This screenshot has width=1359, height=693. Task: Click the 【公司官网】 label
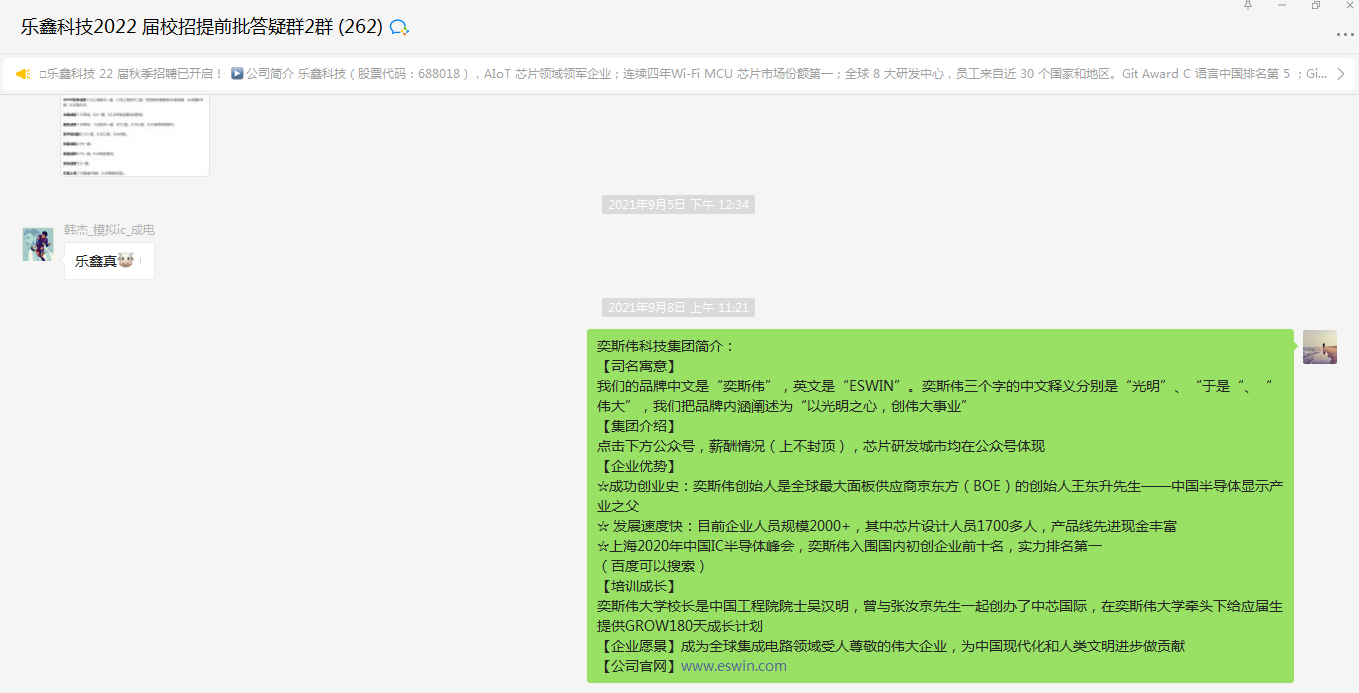point(639,666)
